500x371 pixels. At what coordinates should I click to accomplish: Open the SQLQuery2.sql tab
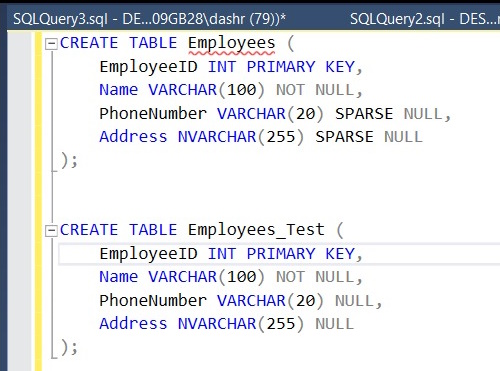[425, 19]
